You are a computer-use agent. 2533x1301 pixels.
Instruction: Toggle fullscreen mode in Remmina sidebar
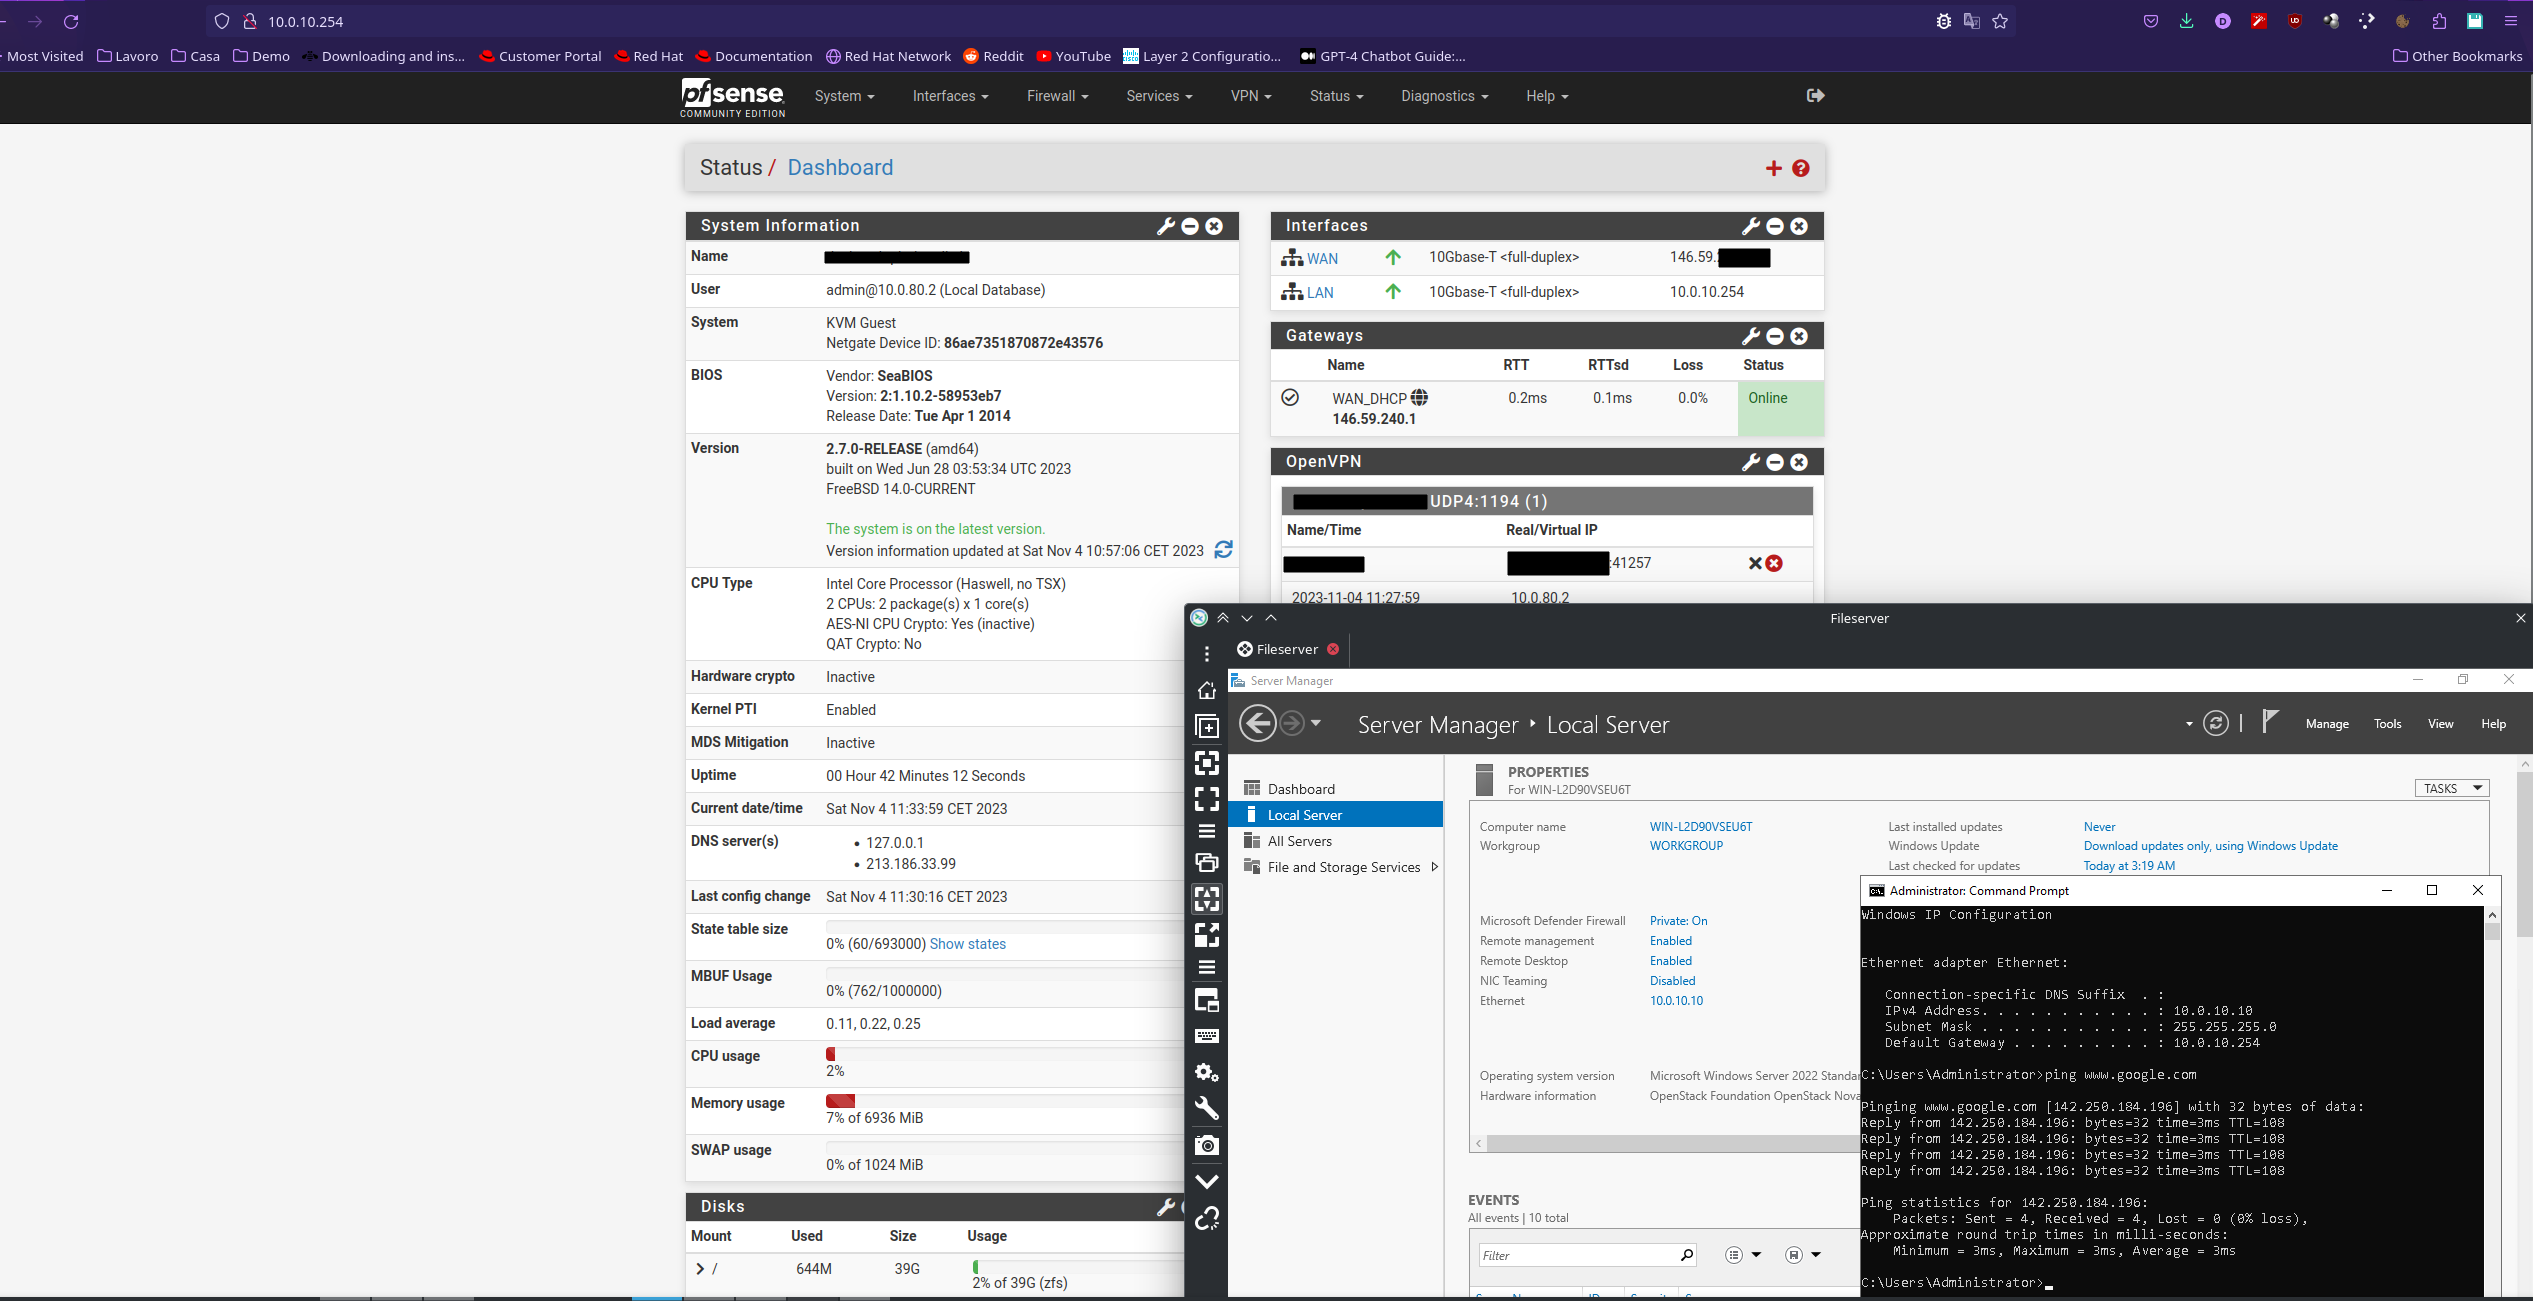(x=1207, y=799)
